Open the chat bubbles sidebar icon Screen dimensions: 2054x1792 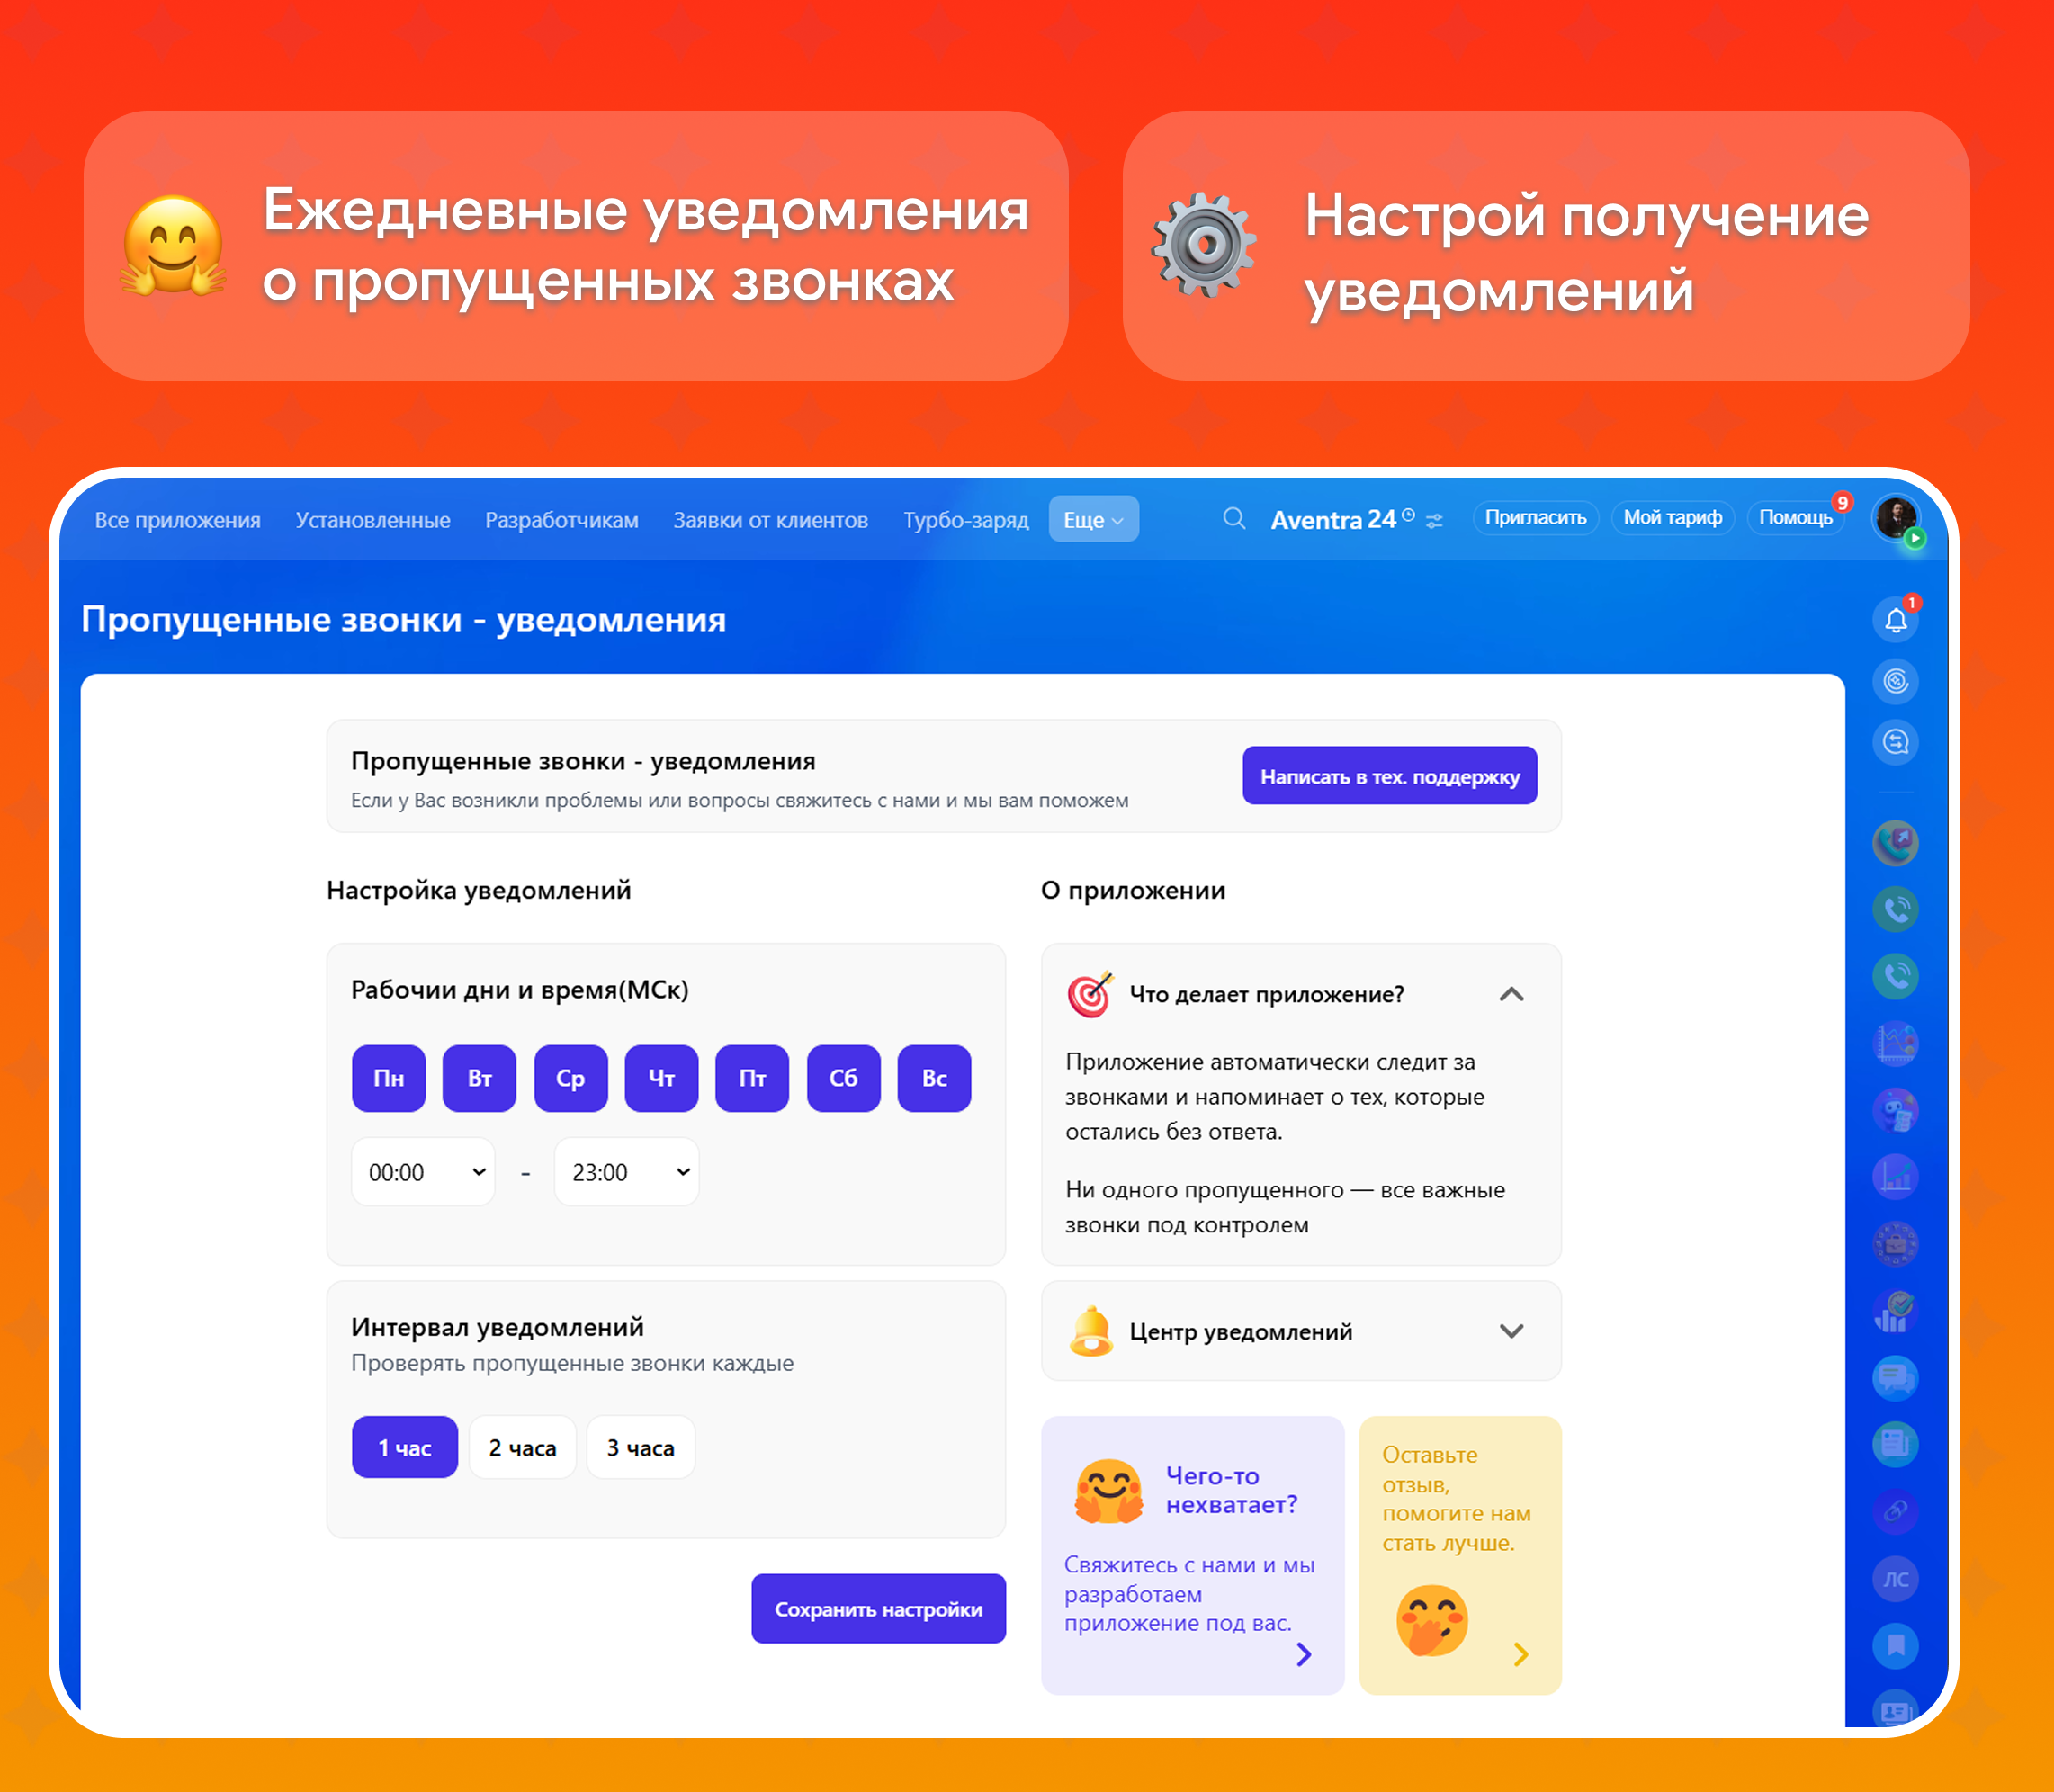pos(1895,1378)
